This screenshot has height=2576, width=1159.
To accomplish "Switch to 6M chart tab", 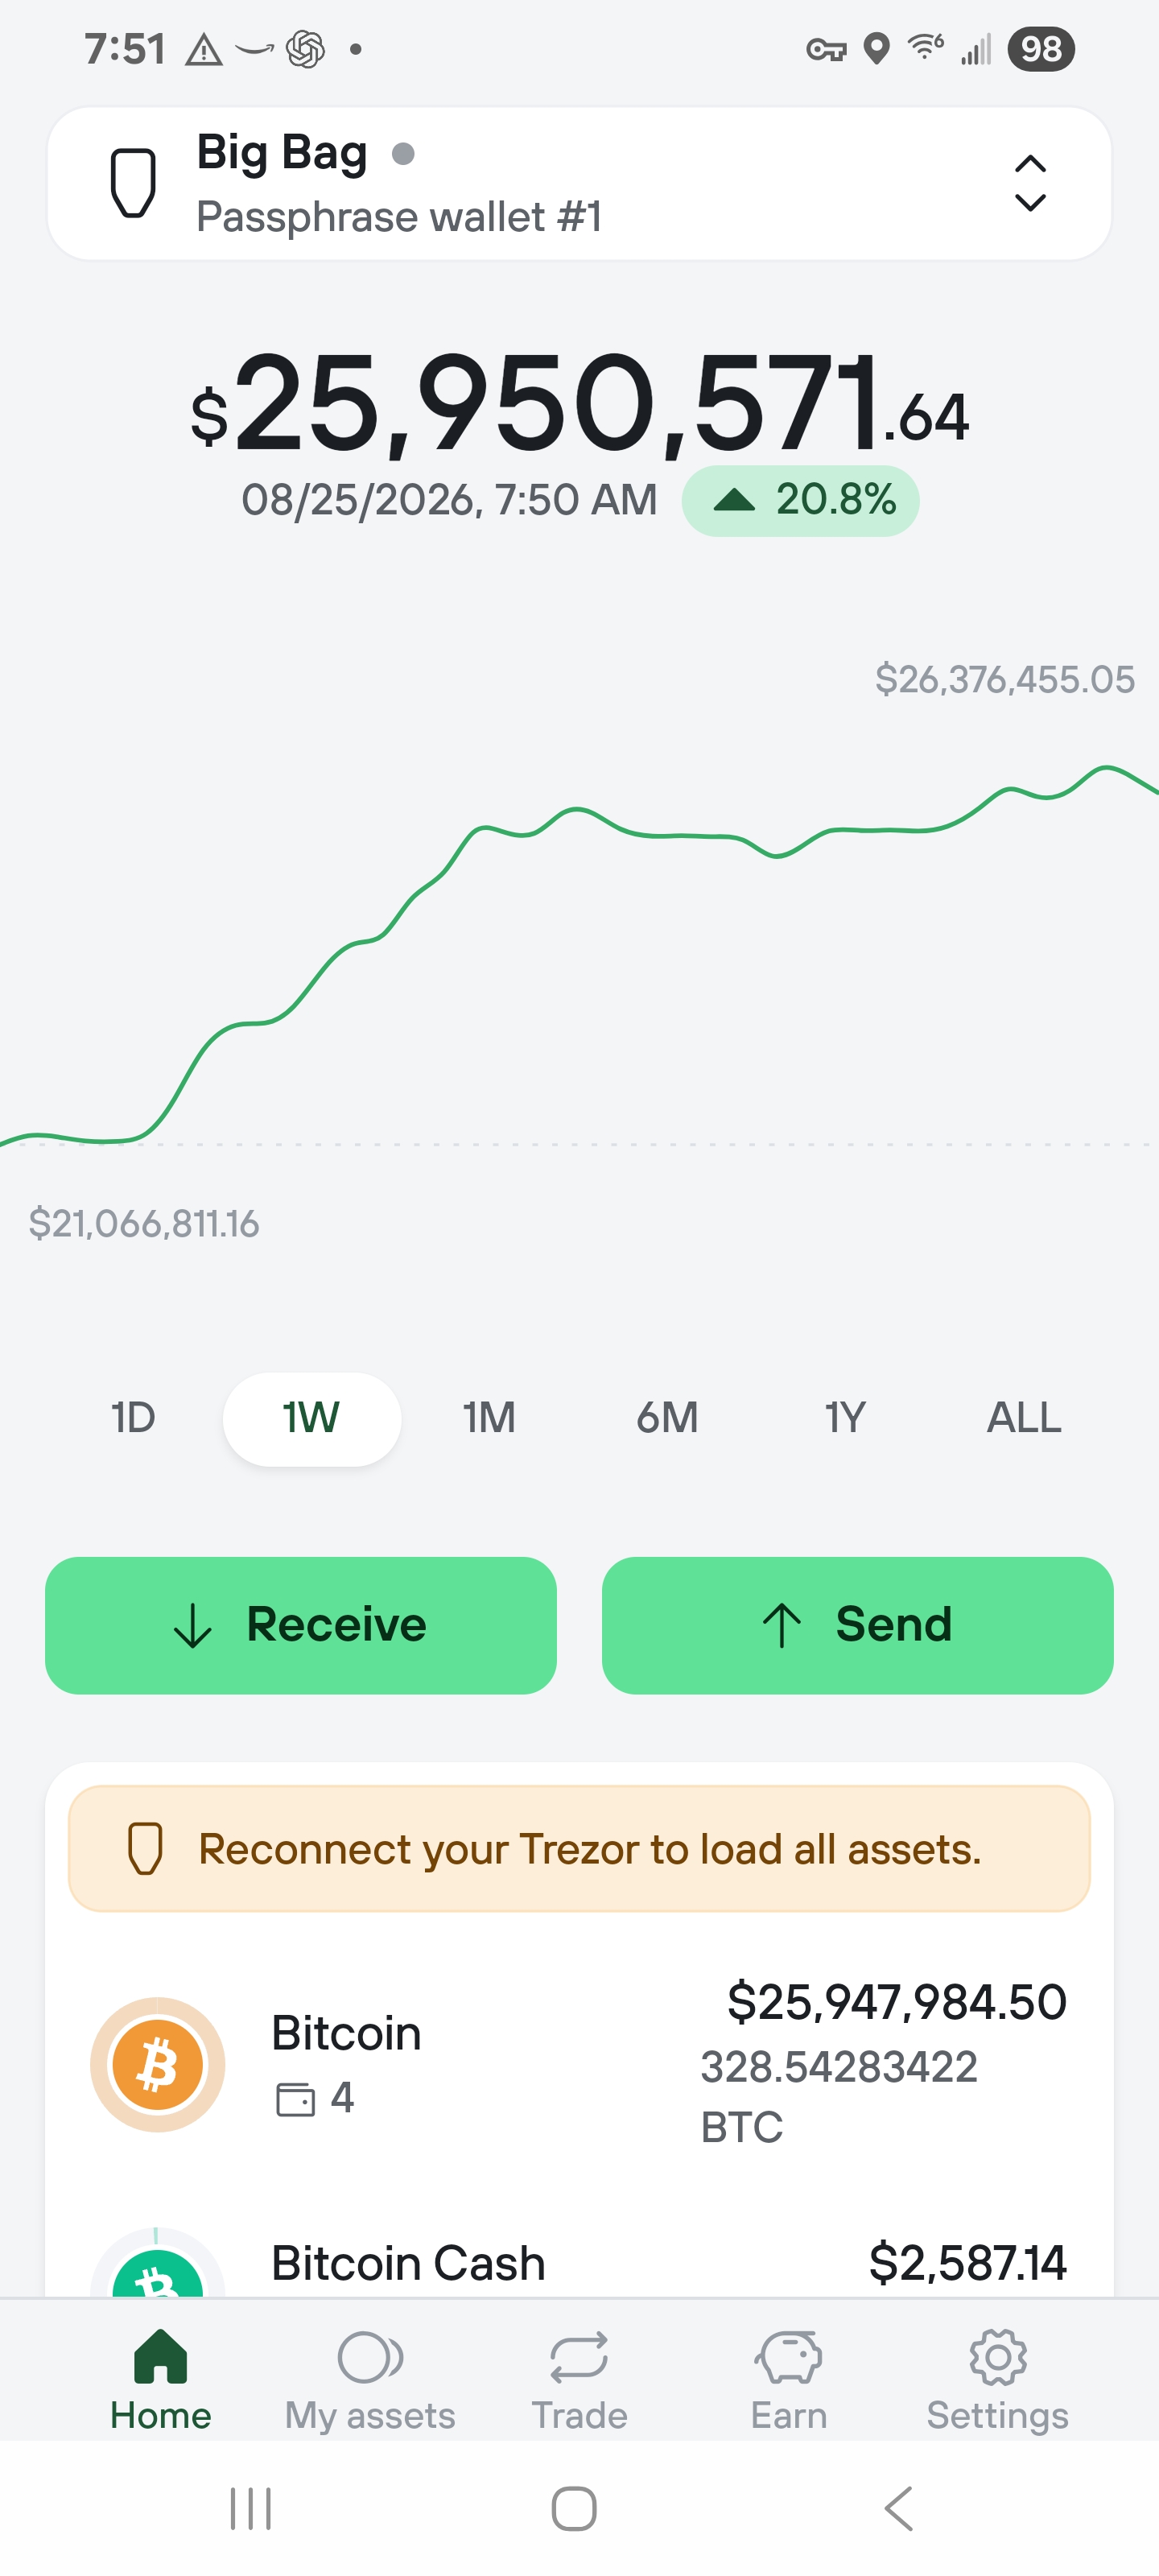I will click(x=667, y=1417).
